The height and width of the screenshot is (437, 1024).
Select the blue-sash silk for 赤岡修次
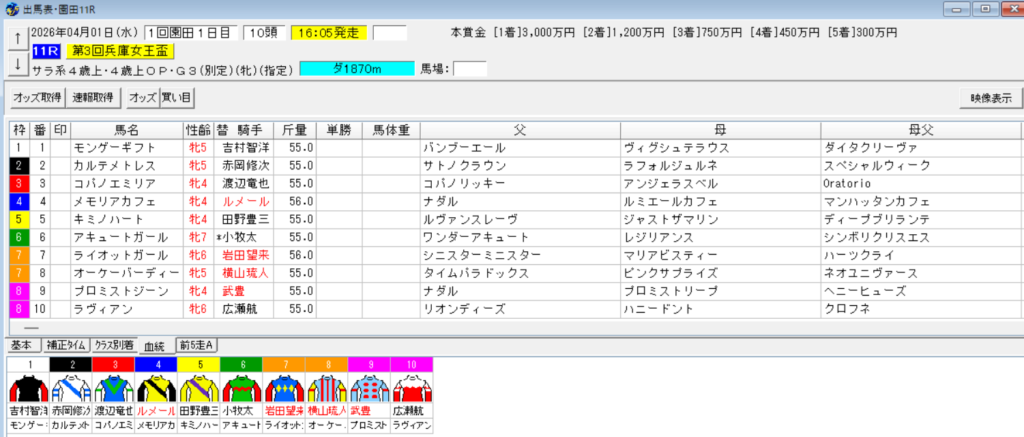coord(71,386)
